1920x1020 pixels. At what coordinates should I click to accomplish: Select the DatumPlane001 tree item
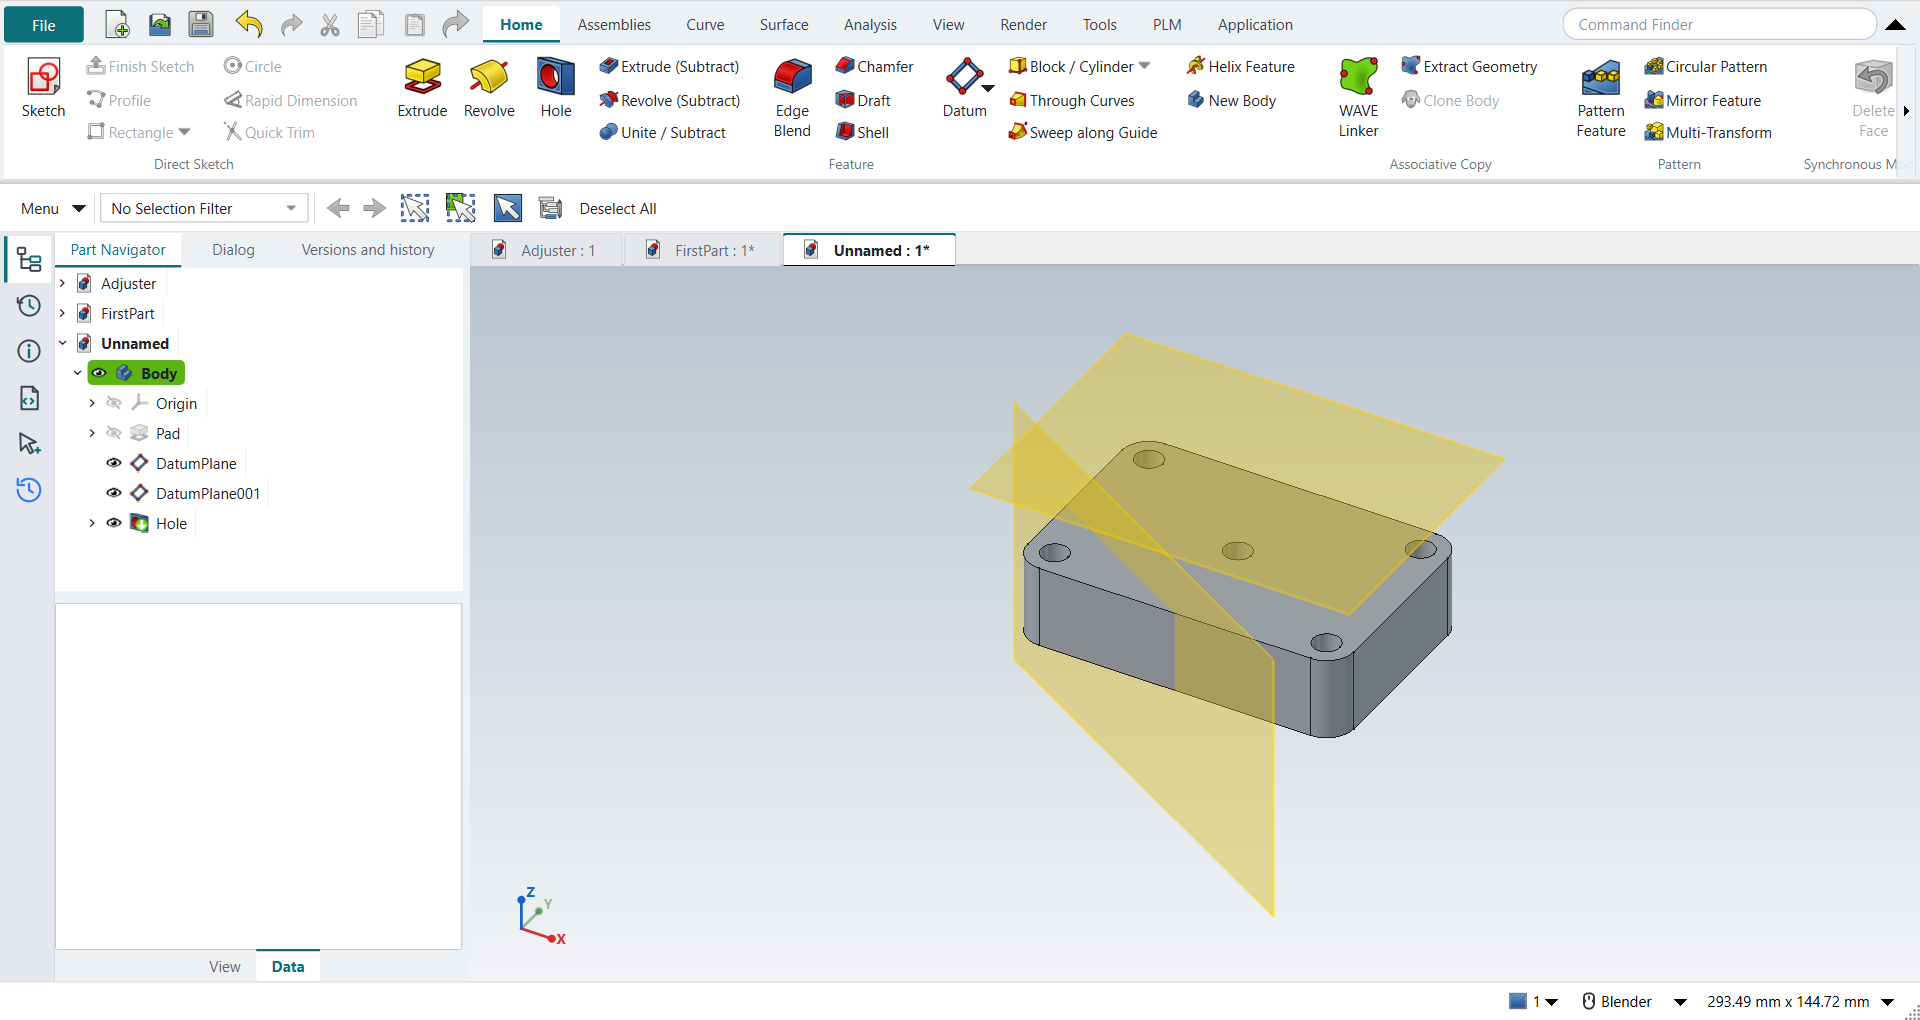tap(208, 493)
